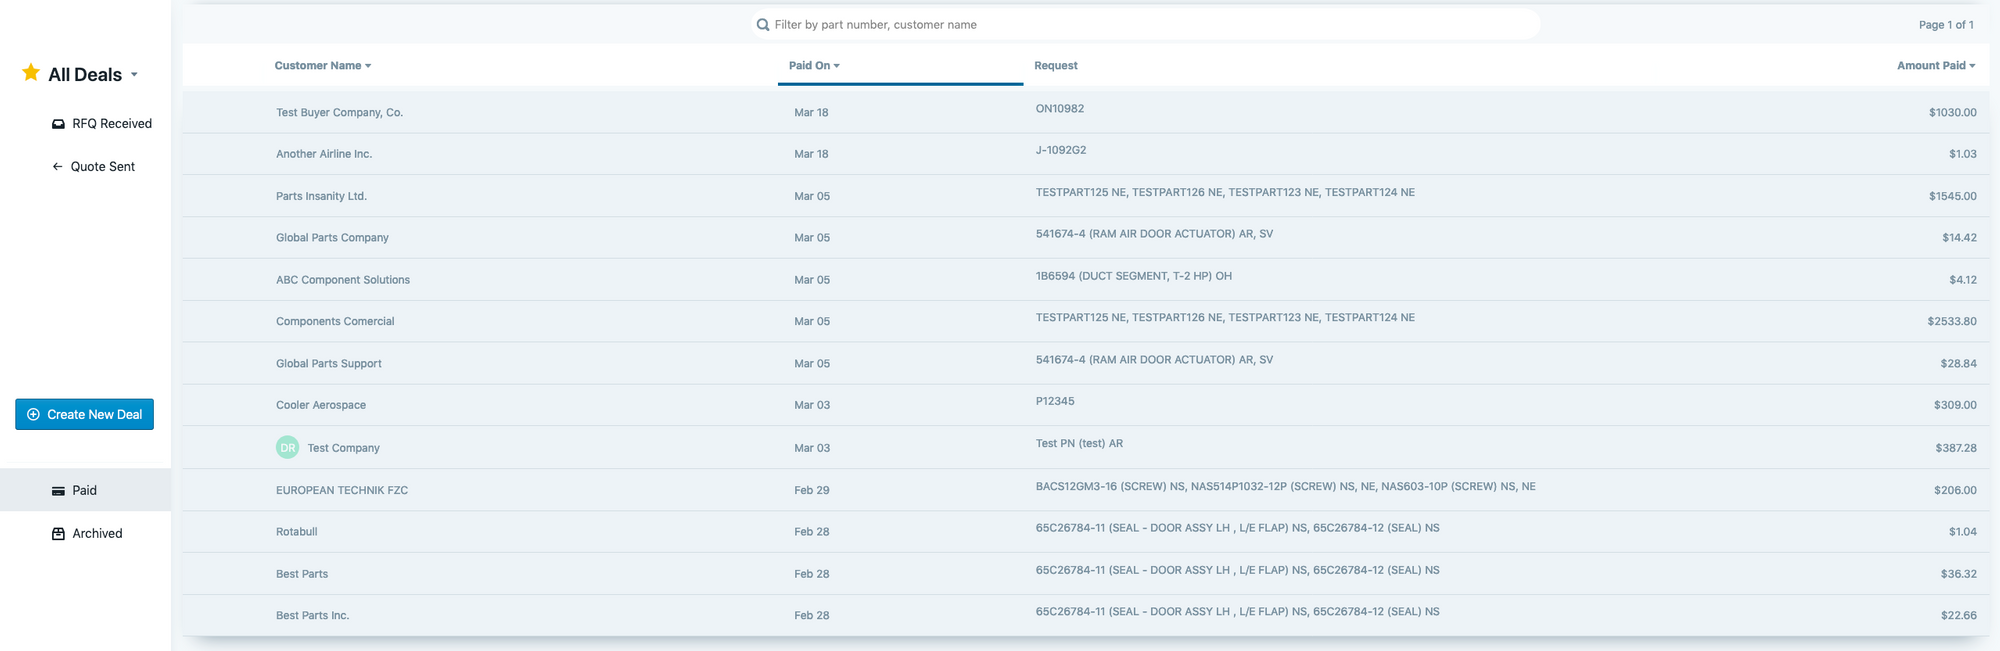Click amount $4.12
The width and height of the screenshot is (2000, 651).
[1962, 280]
